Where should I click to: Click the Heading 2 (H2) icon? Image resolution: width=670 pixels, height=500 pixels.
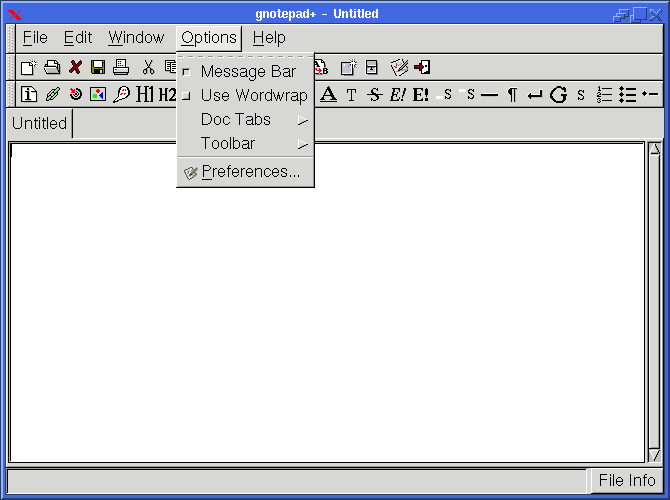pos(167,94)
